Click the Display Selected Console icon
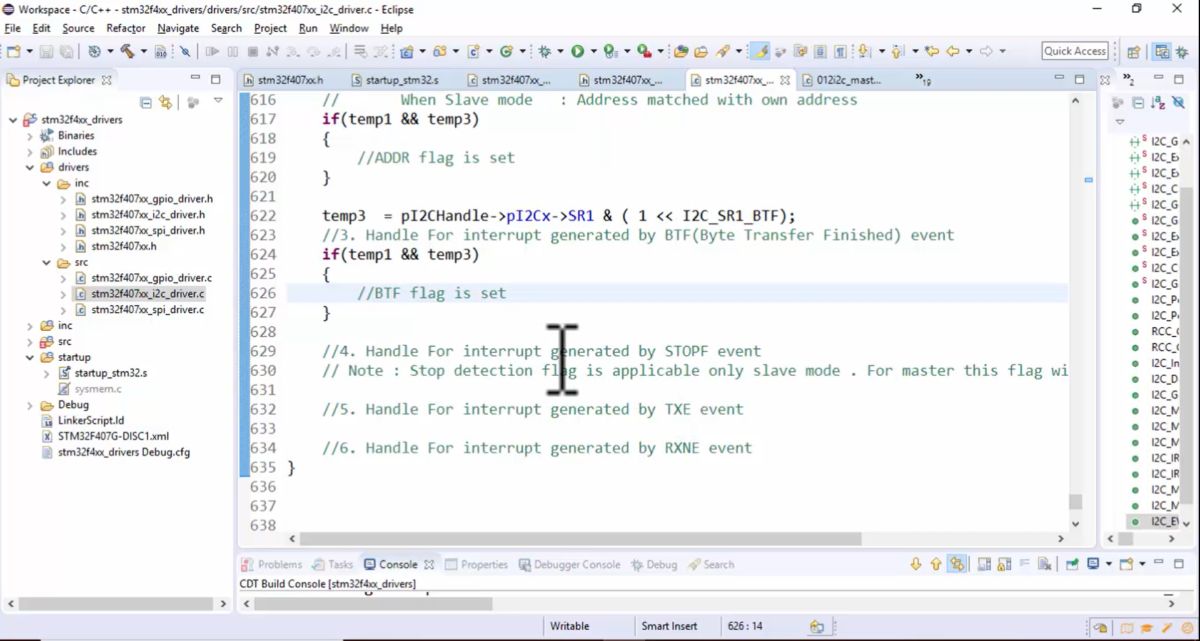Image resolution: width=1200 pixels, height=641 pixels. click(x=1093, y=564)
